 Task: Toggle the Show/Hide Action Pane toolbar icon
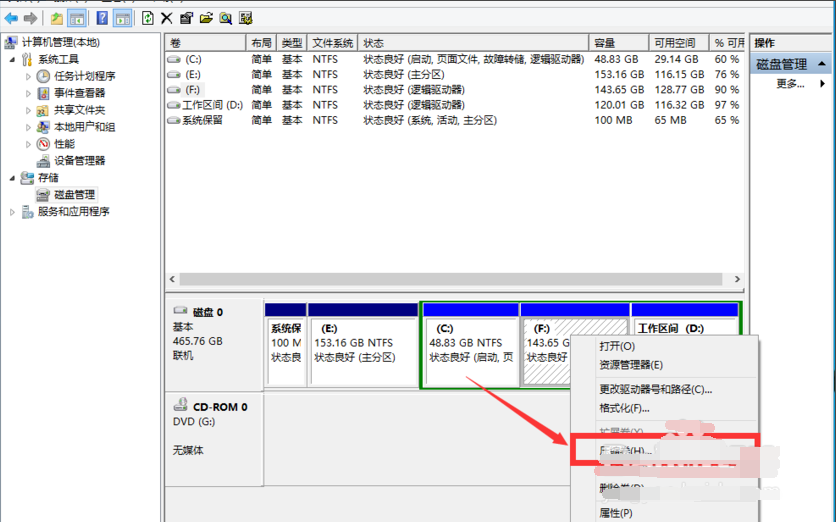click(x=123, y=19)
